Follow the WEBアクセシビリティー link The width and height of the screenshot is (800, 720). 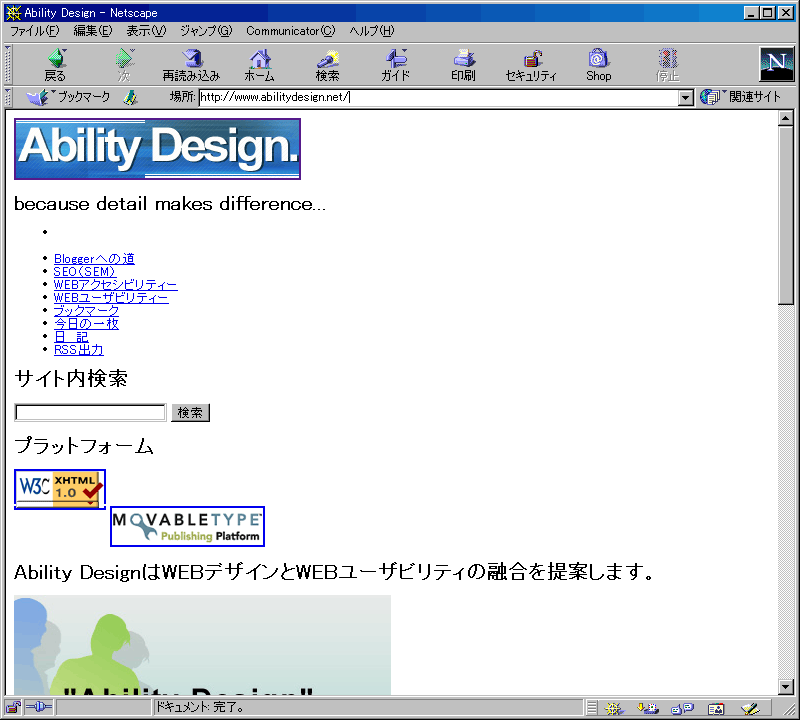click(x=116, y=285)
